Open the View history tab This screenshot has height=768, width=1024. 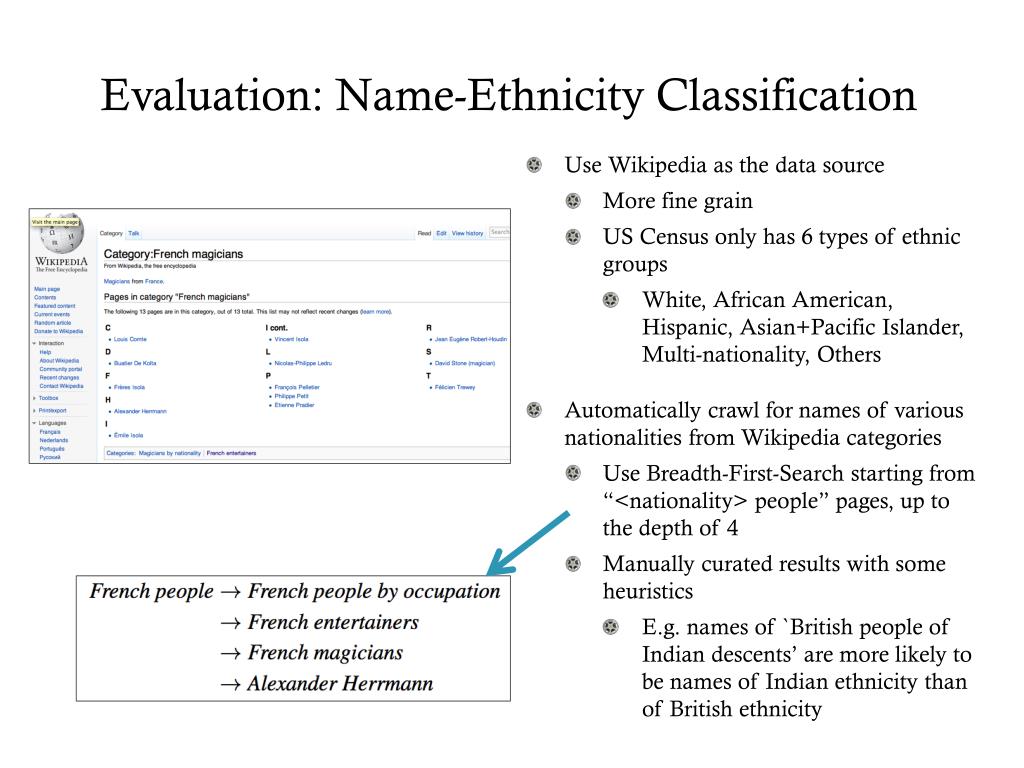468,233
